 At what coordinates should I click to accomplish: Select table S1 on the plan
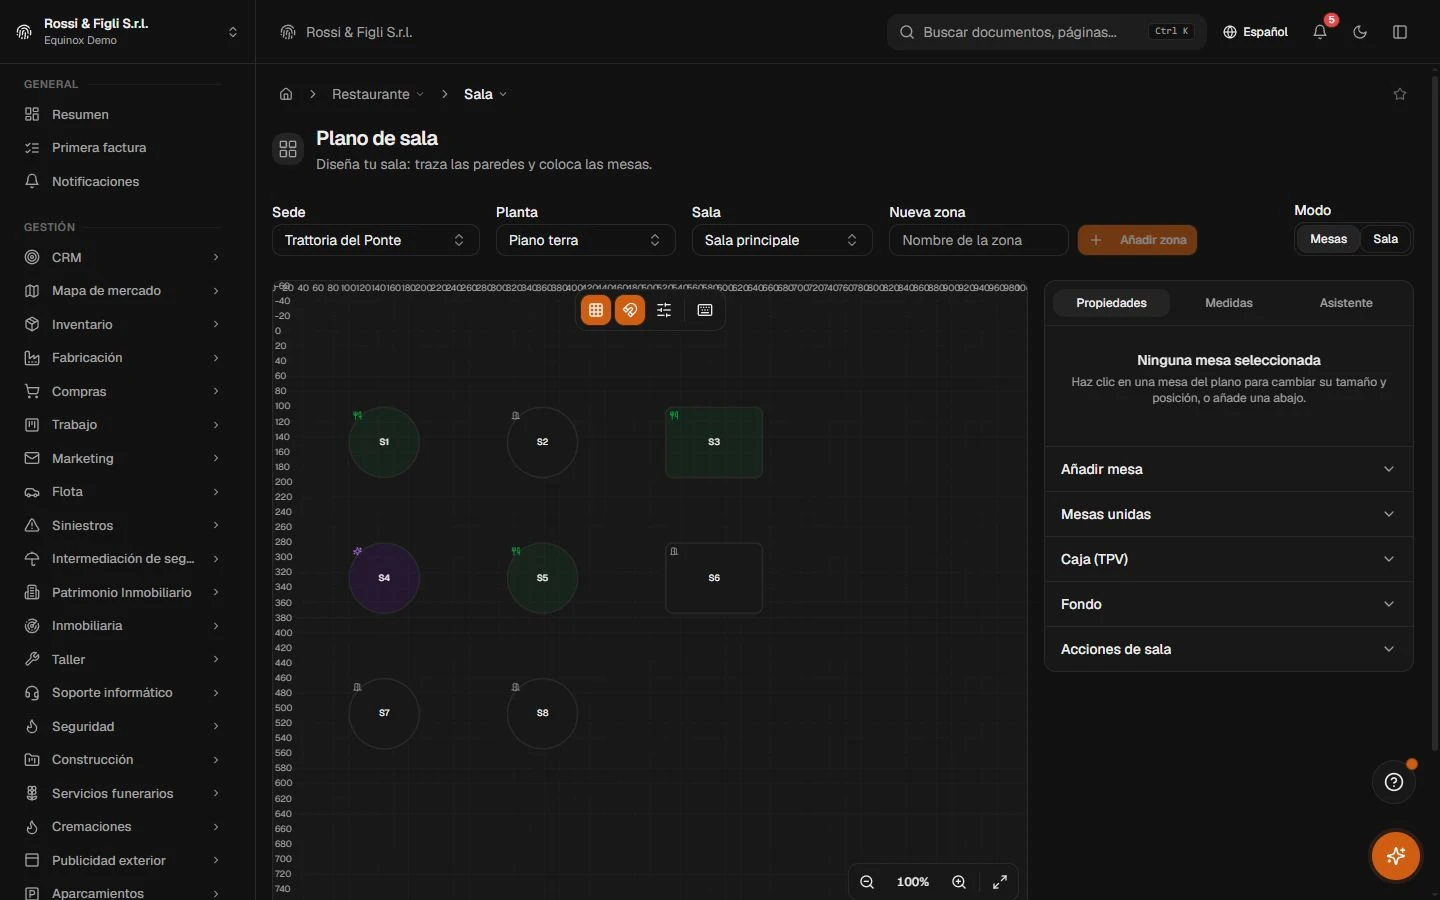coord(384,442)
